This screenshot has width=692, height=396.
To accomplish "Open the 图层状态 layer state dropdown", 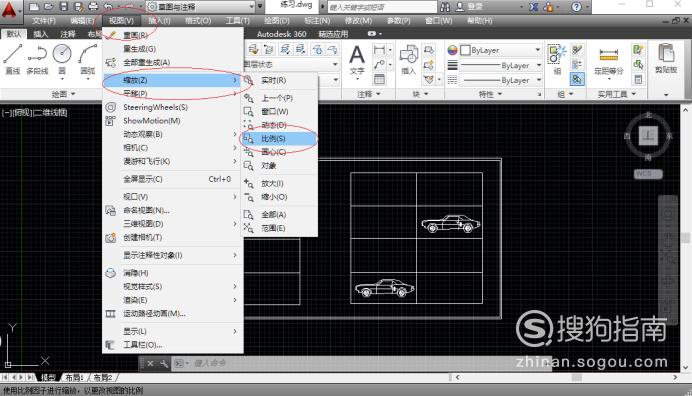I will (291, 64).
